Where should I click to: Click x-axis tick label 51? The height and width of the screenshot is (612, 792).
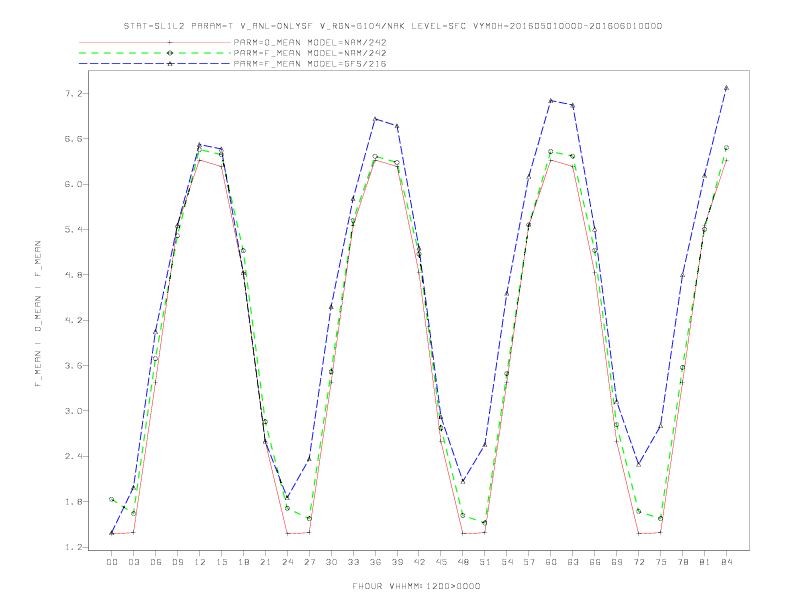pos(485,562)
